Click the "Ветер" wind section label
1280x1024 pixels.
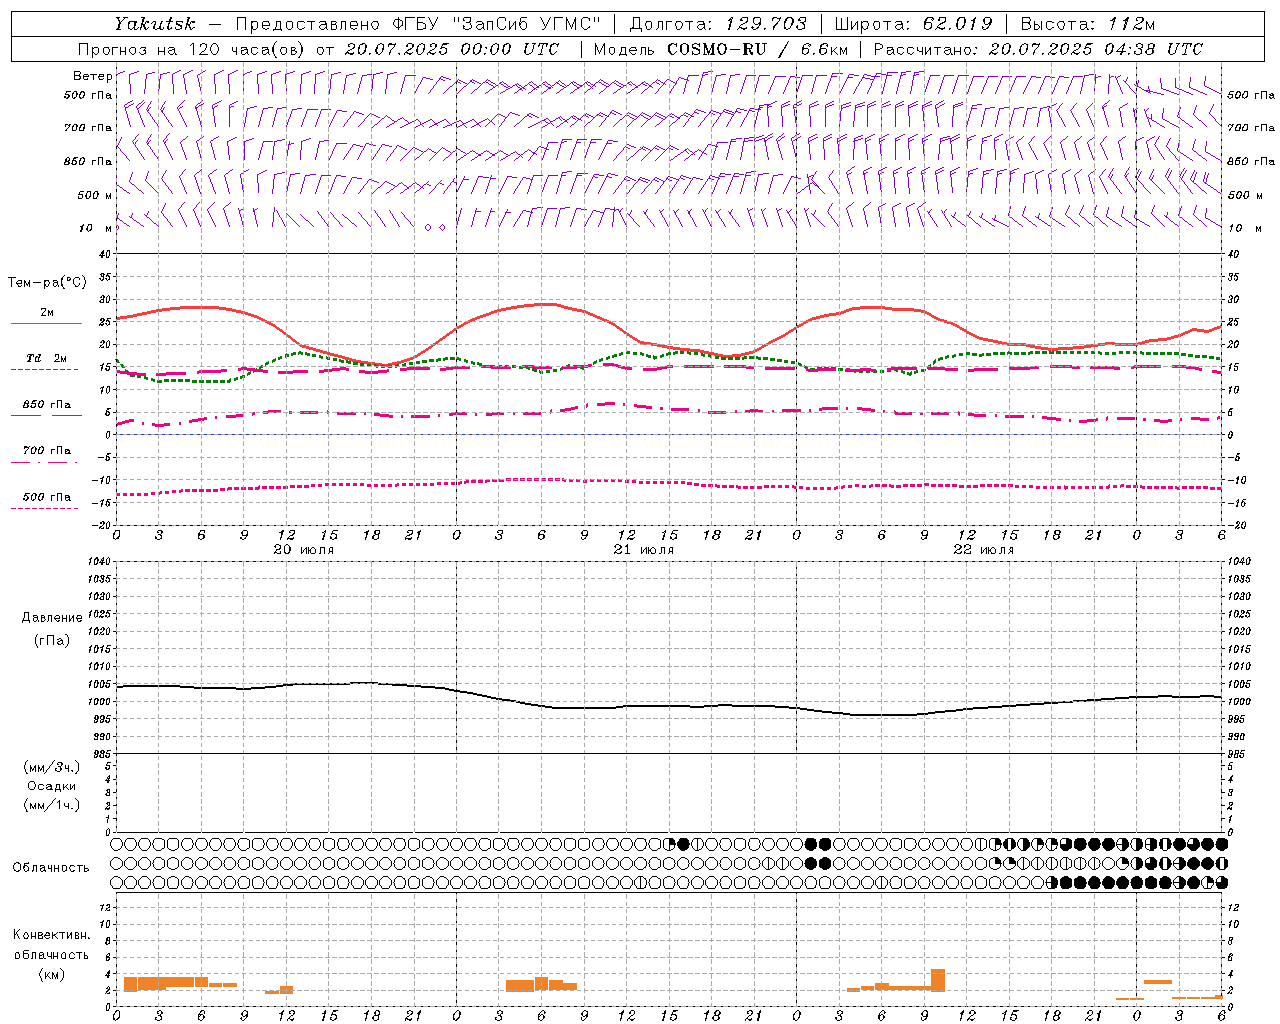(93, 76)
